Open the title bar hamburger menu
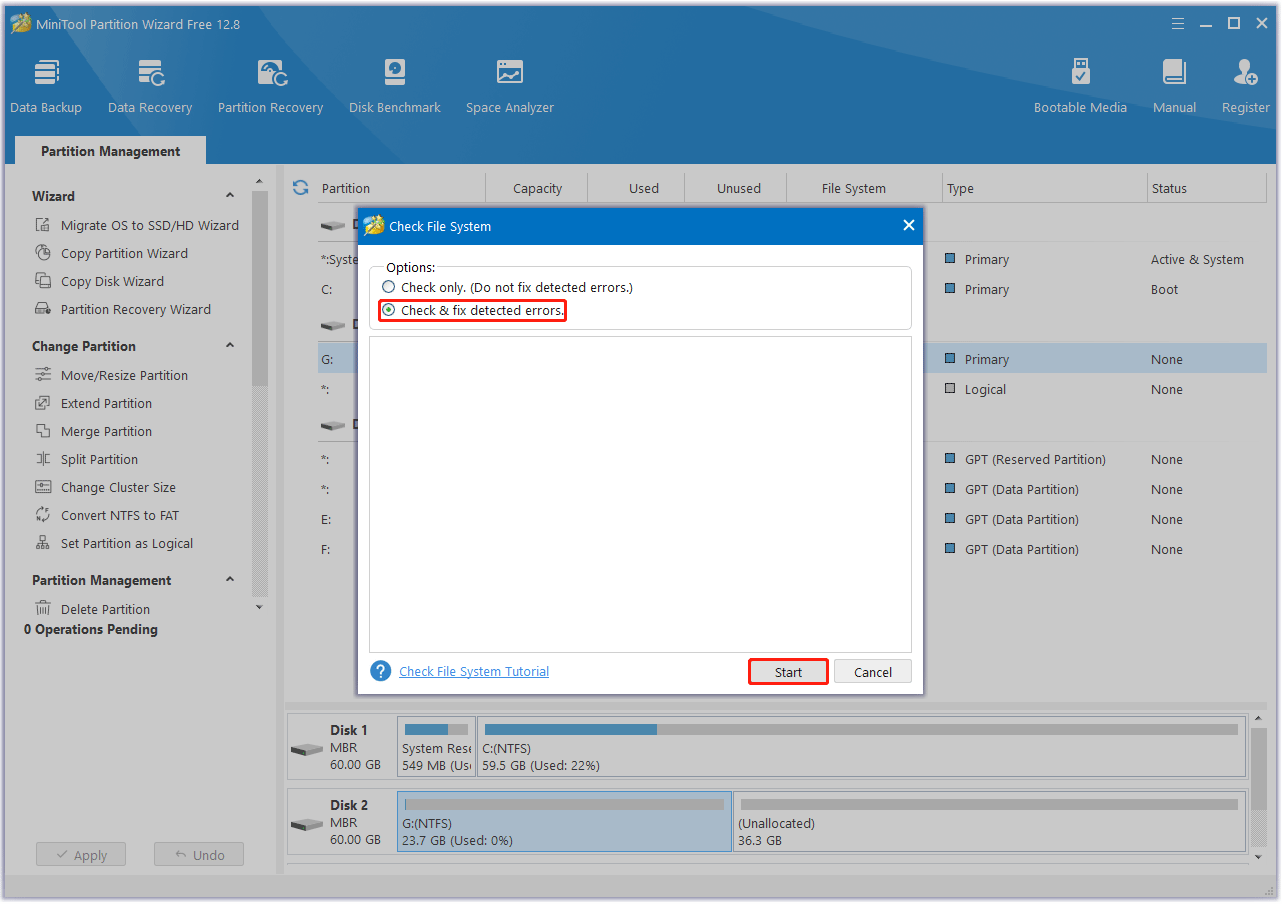Viewport: 1282px width, 904px height. click(1177, 23)
